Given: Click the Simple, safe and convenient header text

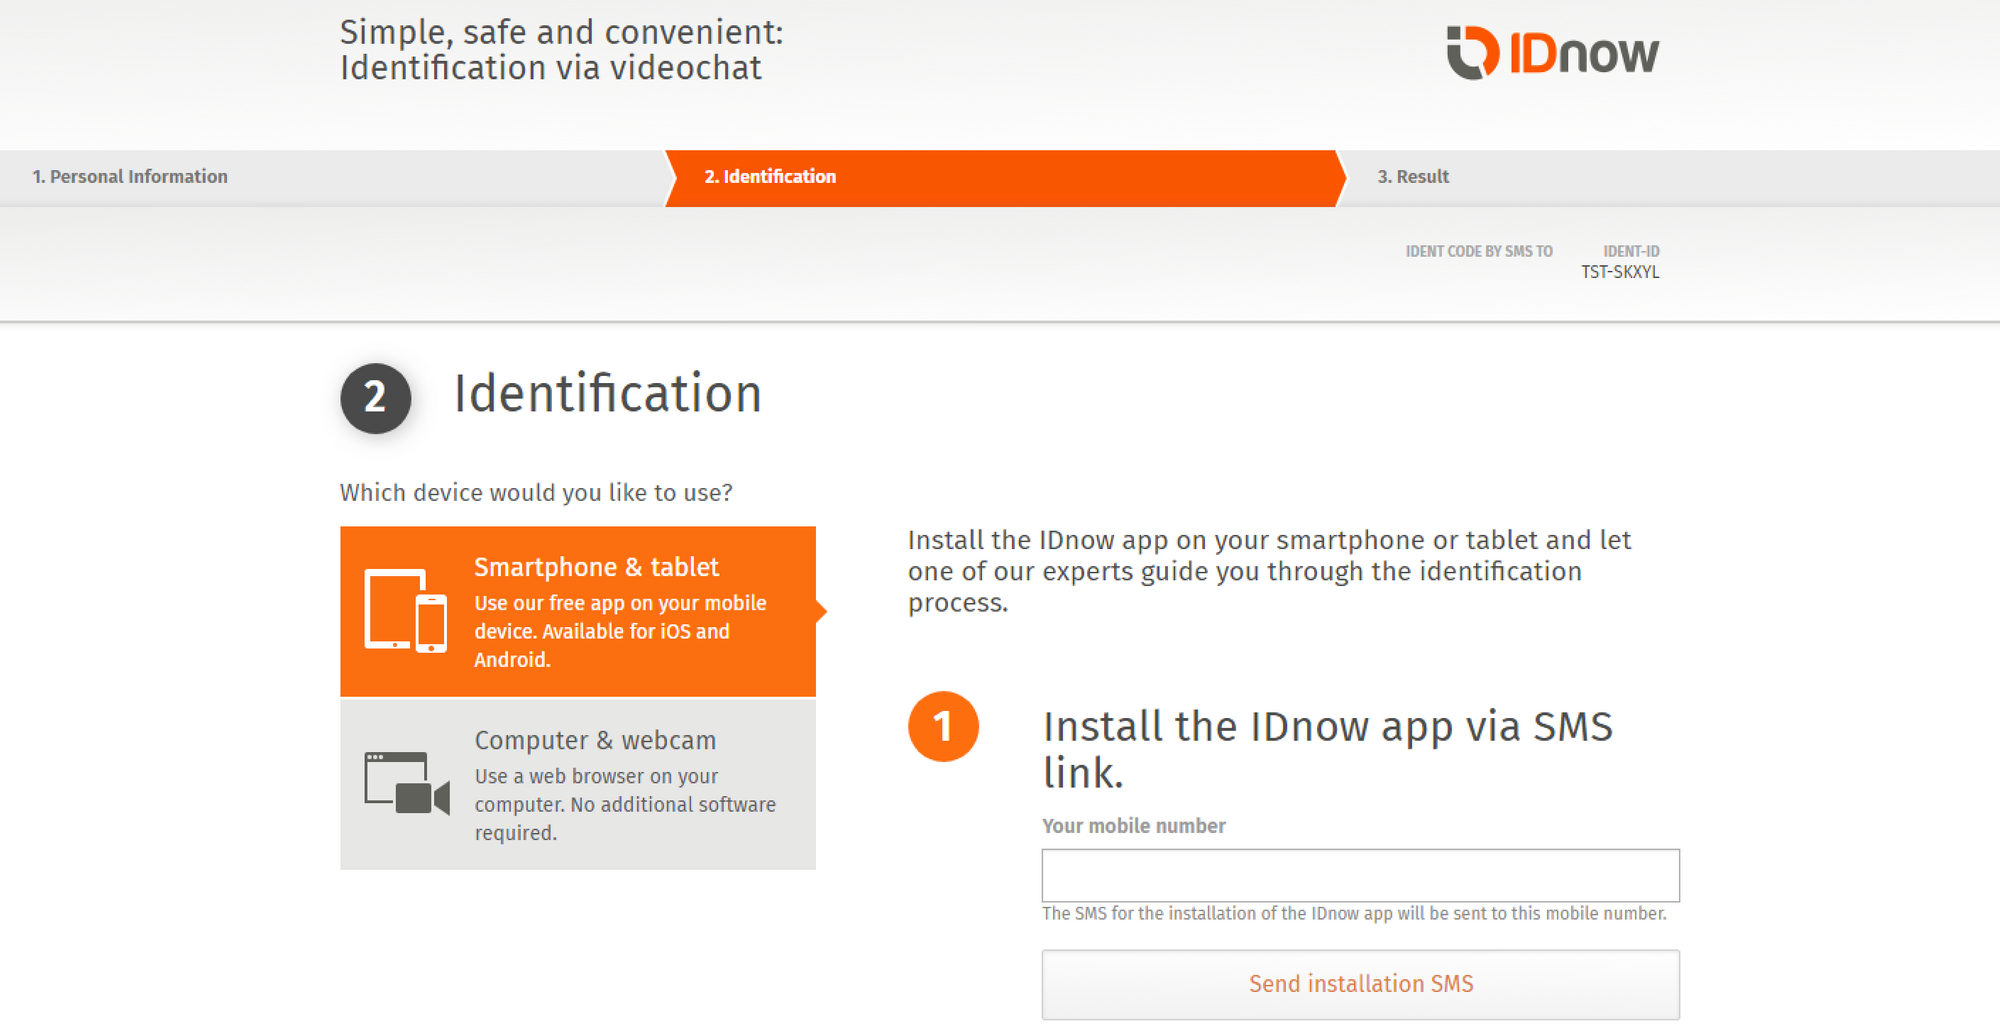Looking at the screenshot, I should tap(562, 50).
